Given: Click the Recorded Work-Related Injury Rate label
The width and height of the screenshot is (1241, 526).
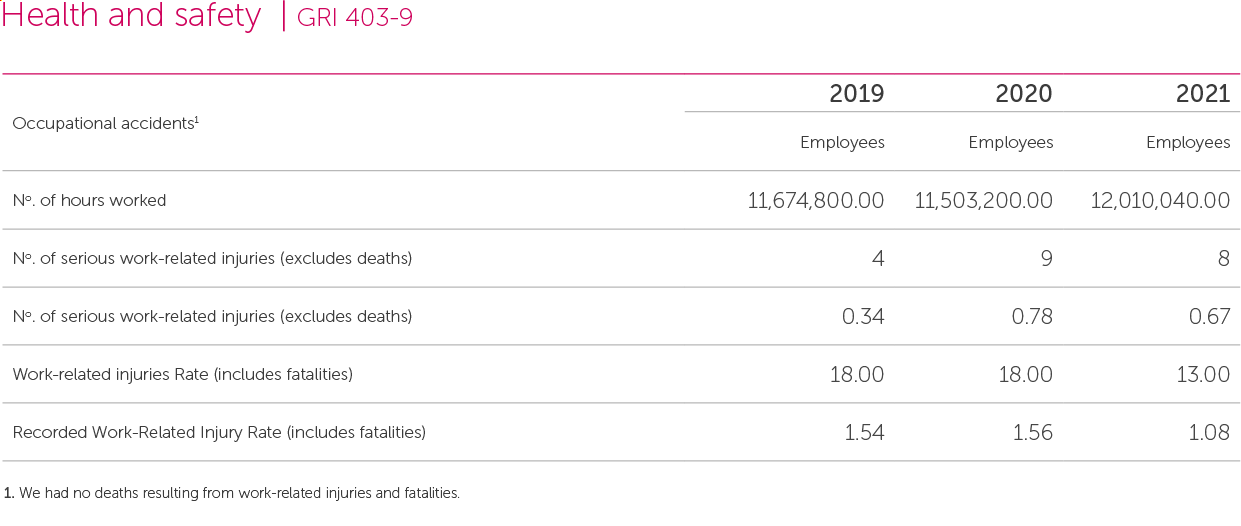Looking at the screenshot, I should point(219,433).
